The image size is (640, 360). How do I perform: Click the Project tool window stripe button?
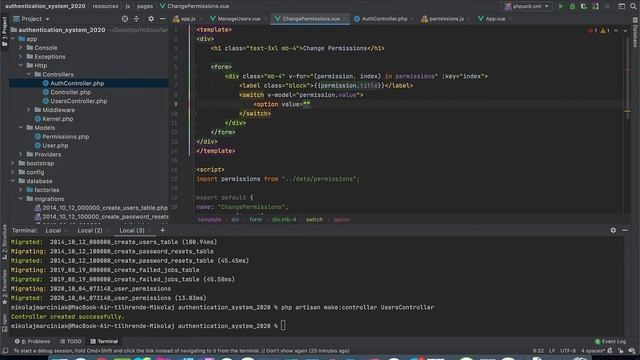click(x=4, y=32)
